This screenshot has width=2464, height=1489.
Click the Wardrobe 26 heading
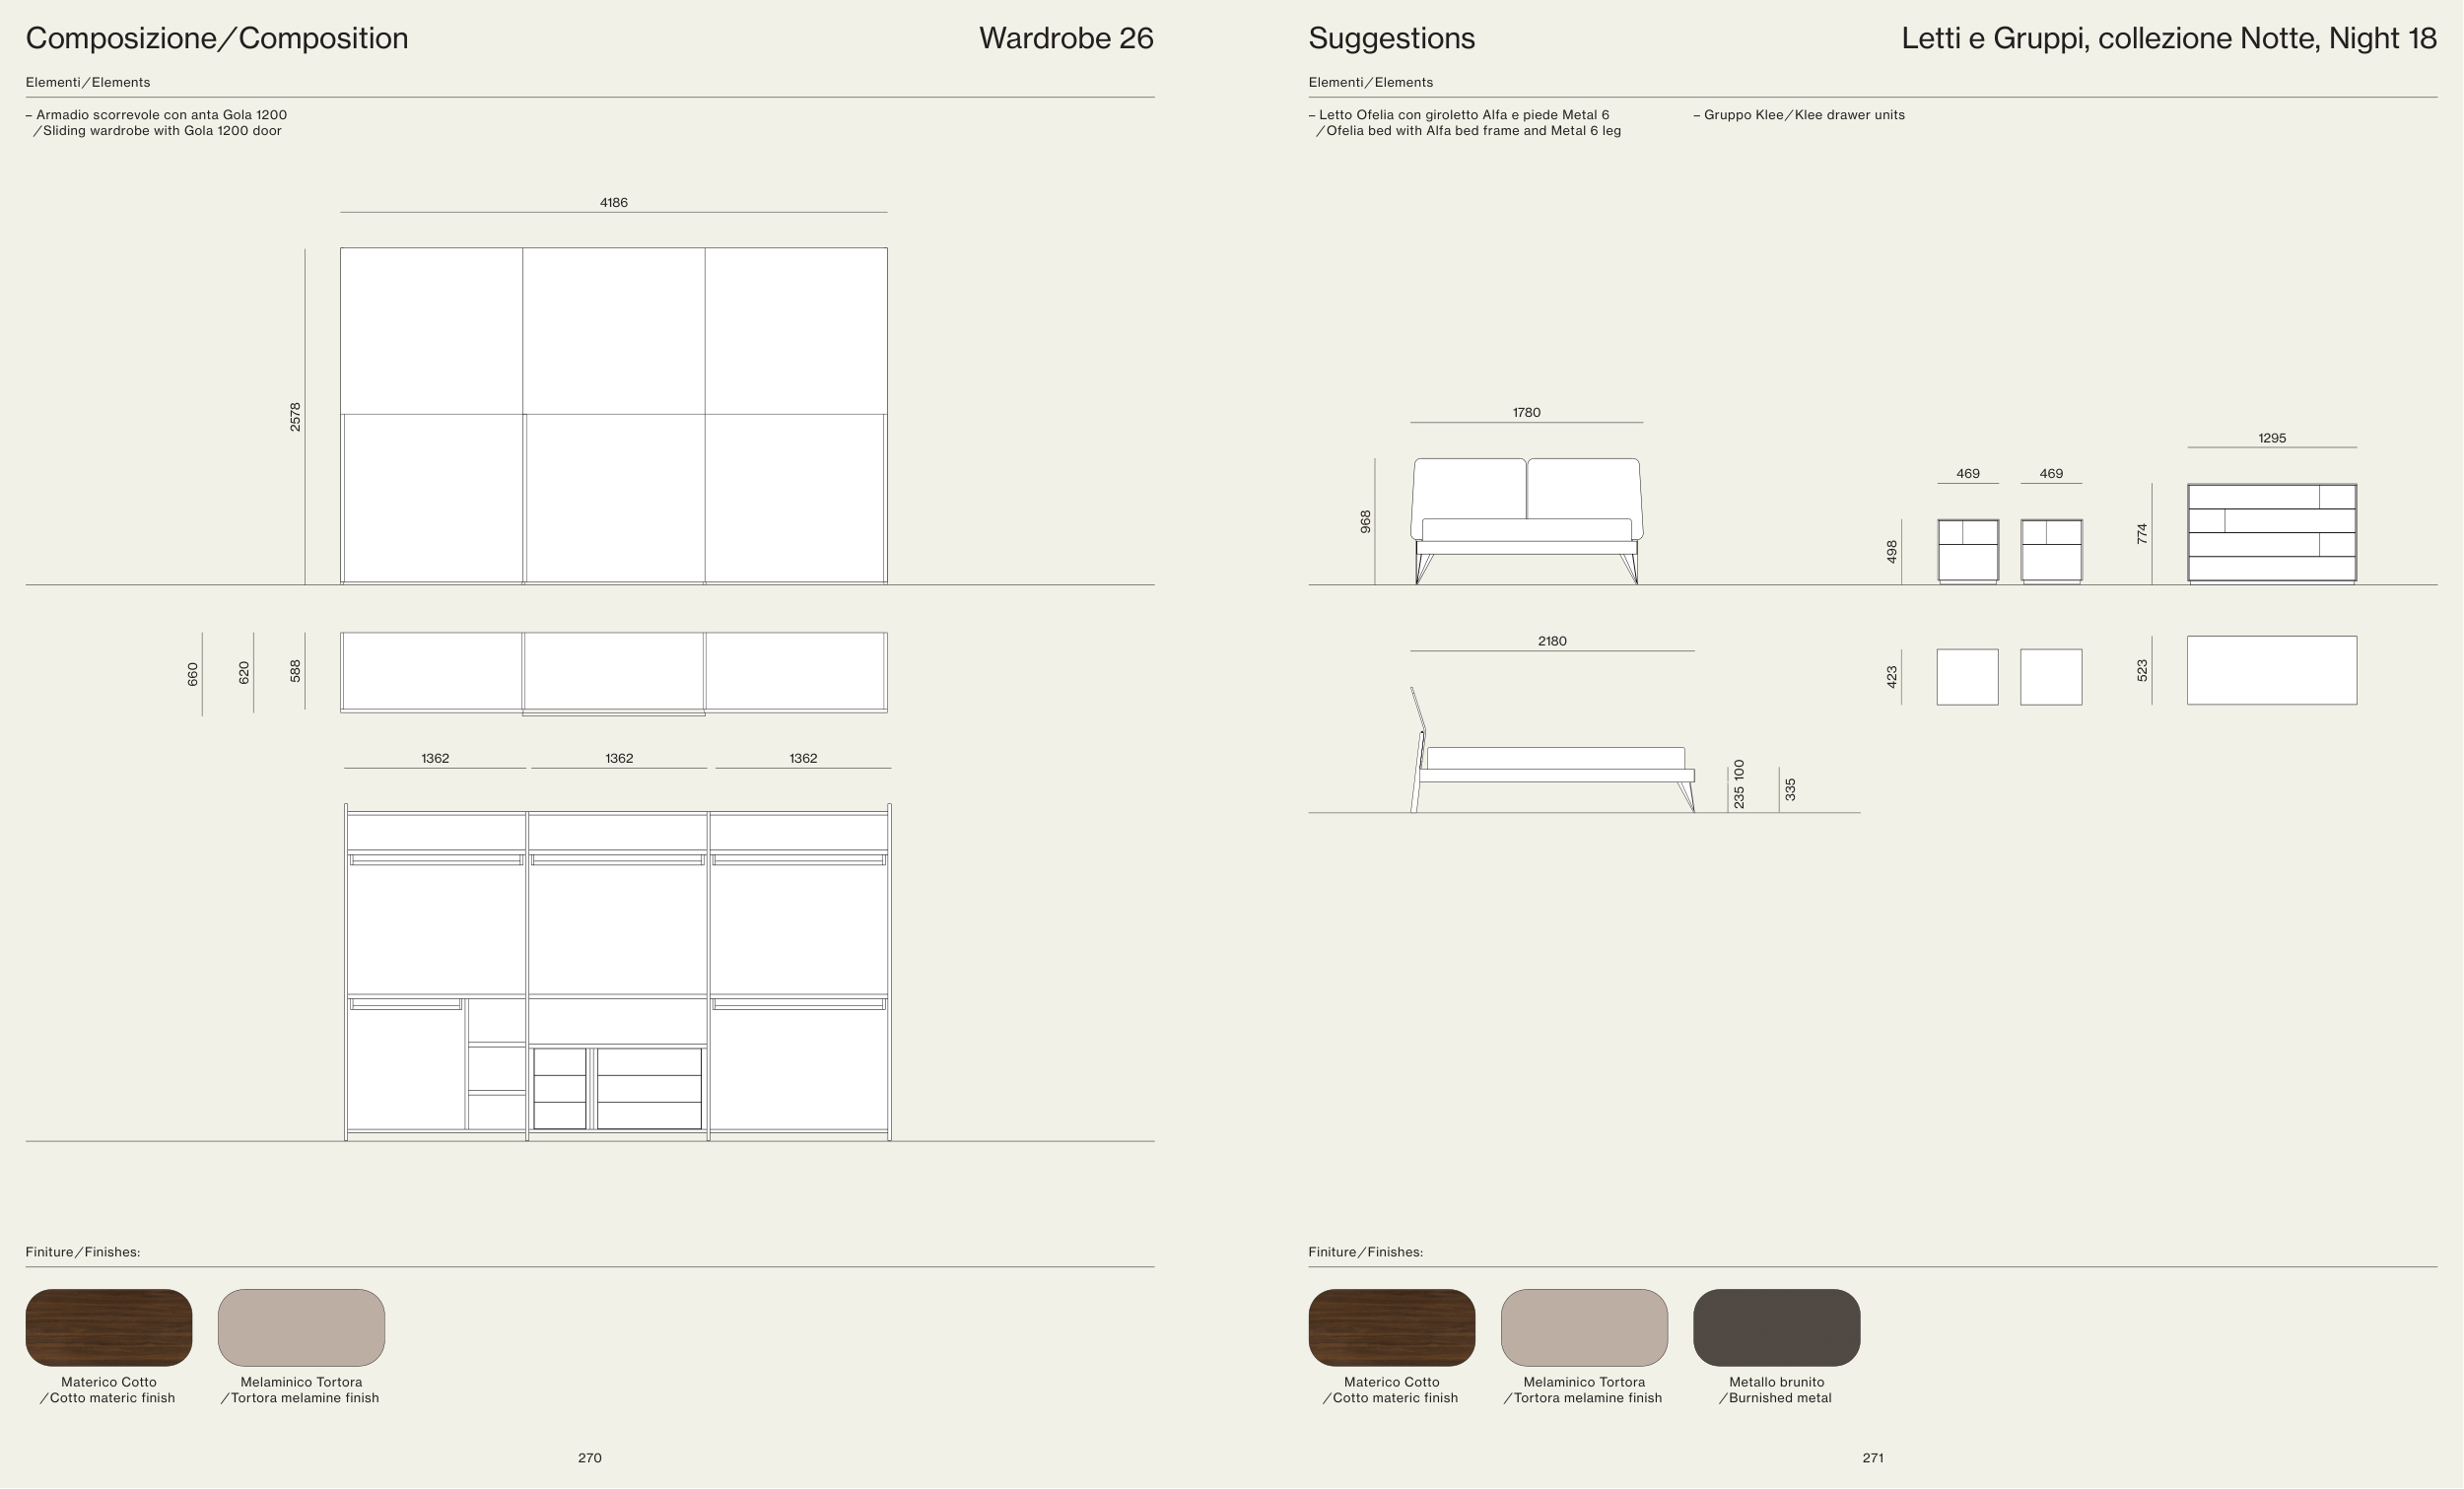[x=1065, y=38]
